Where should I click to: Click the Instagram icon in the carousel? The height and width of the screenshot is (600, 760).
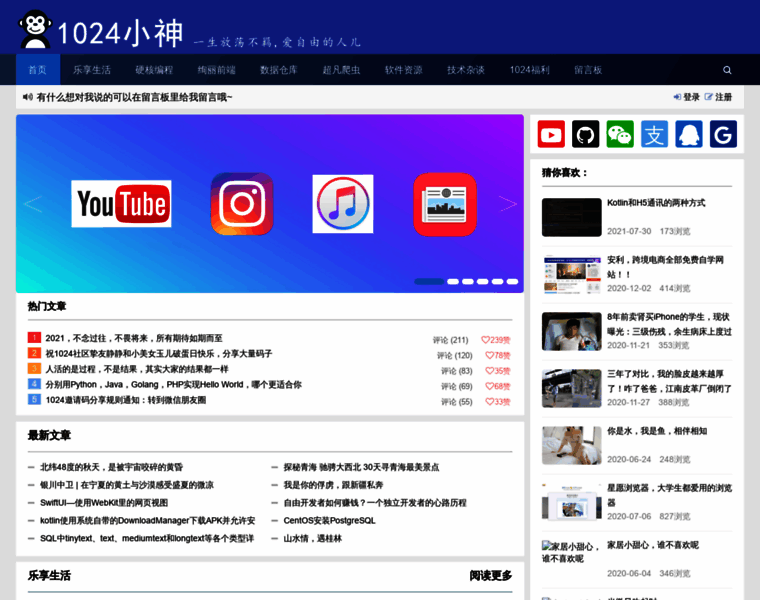(241, 204)
